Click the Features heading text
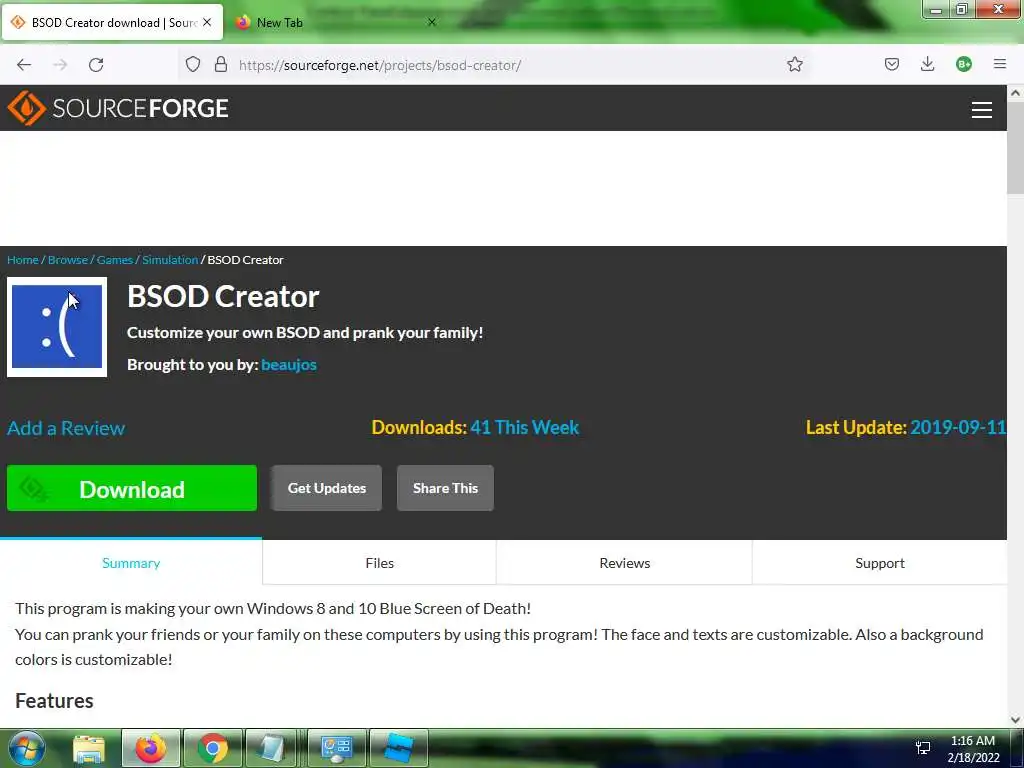Viewport: 1024px width, 768px height. [x=54, y=701]
